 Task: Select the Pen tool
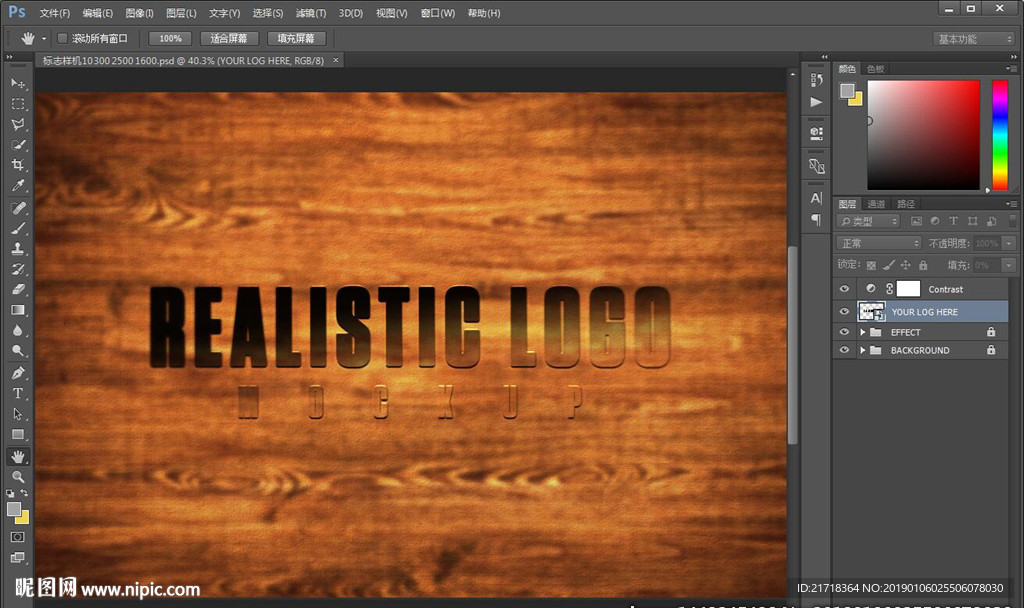[x=18, y=372]
